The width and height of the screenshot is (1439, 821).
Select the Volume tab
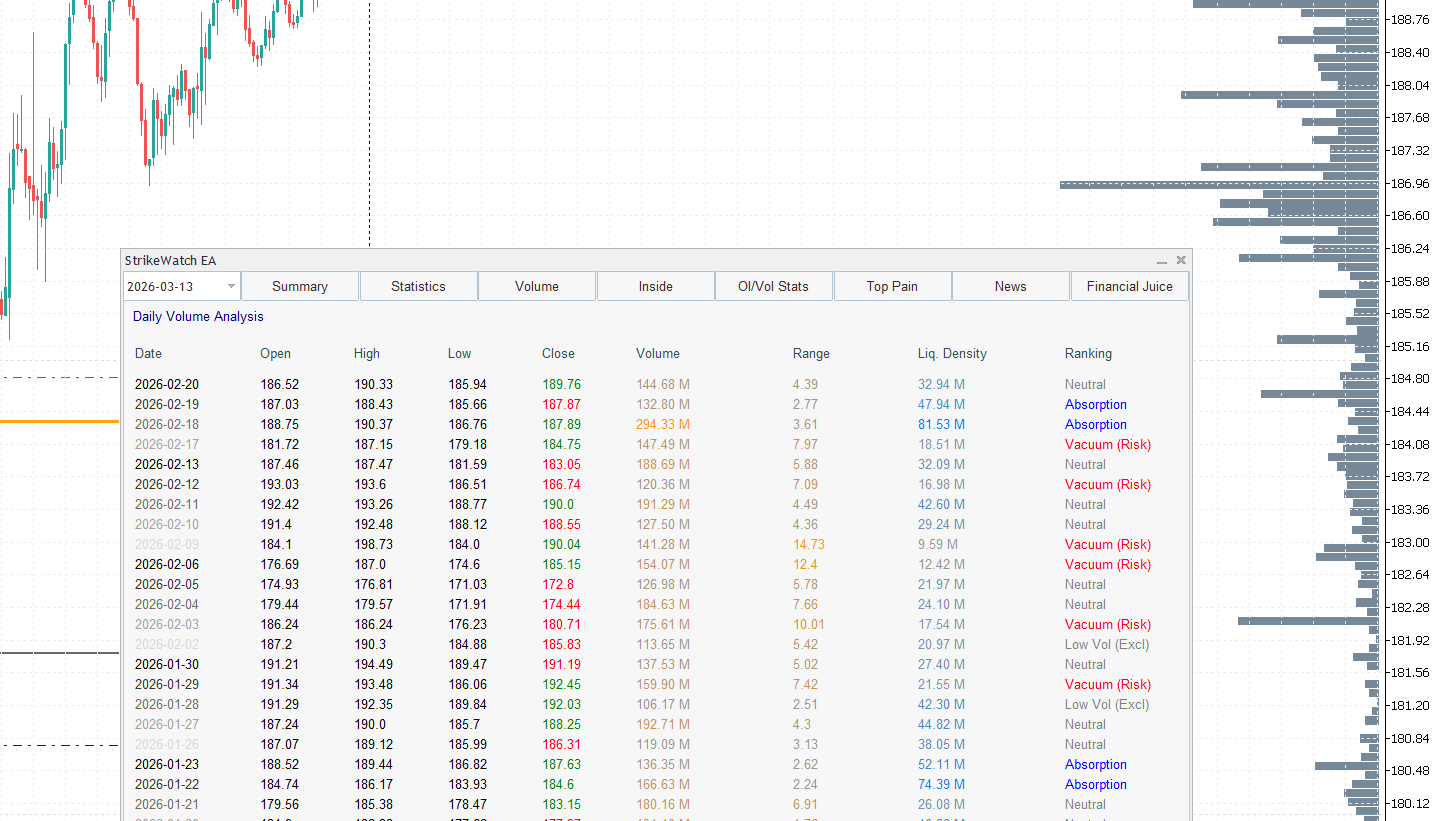(537, 286)
